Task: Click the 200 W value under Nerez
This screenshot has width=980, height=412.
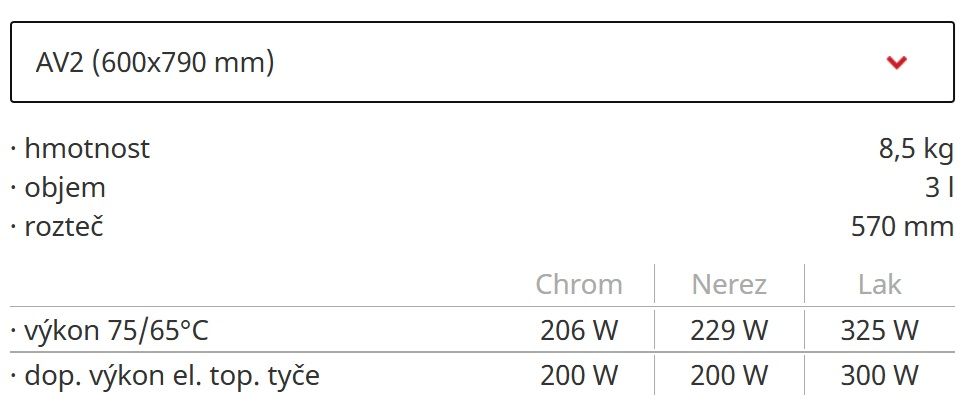Action: 729,376
